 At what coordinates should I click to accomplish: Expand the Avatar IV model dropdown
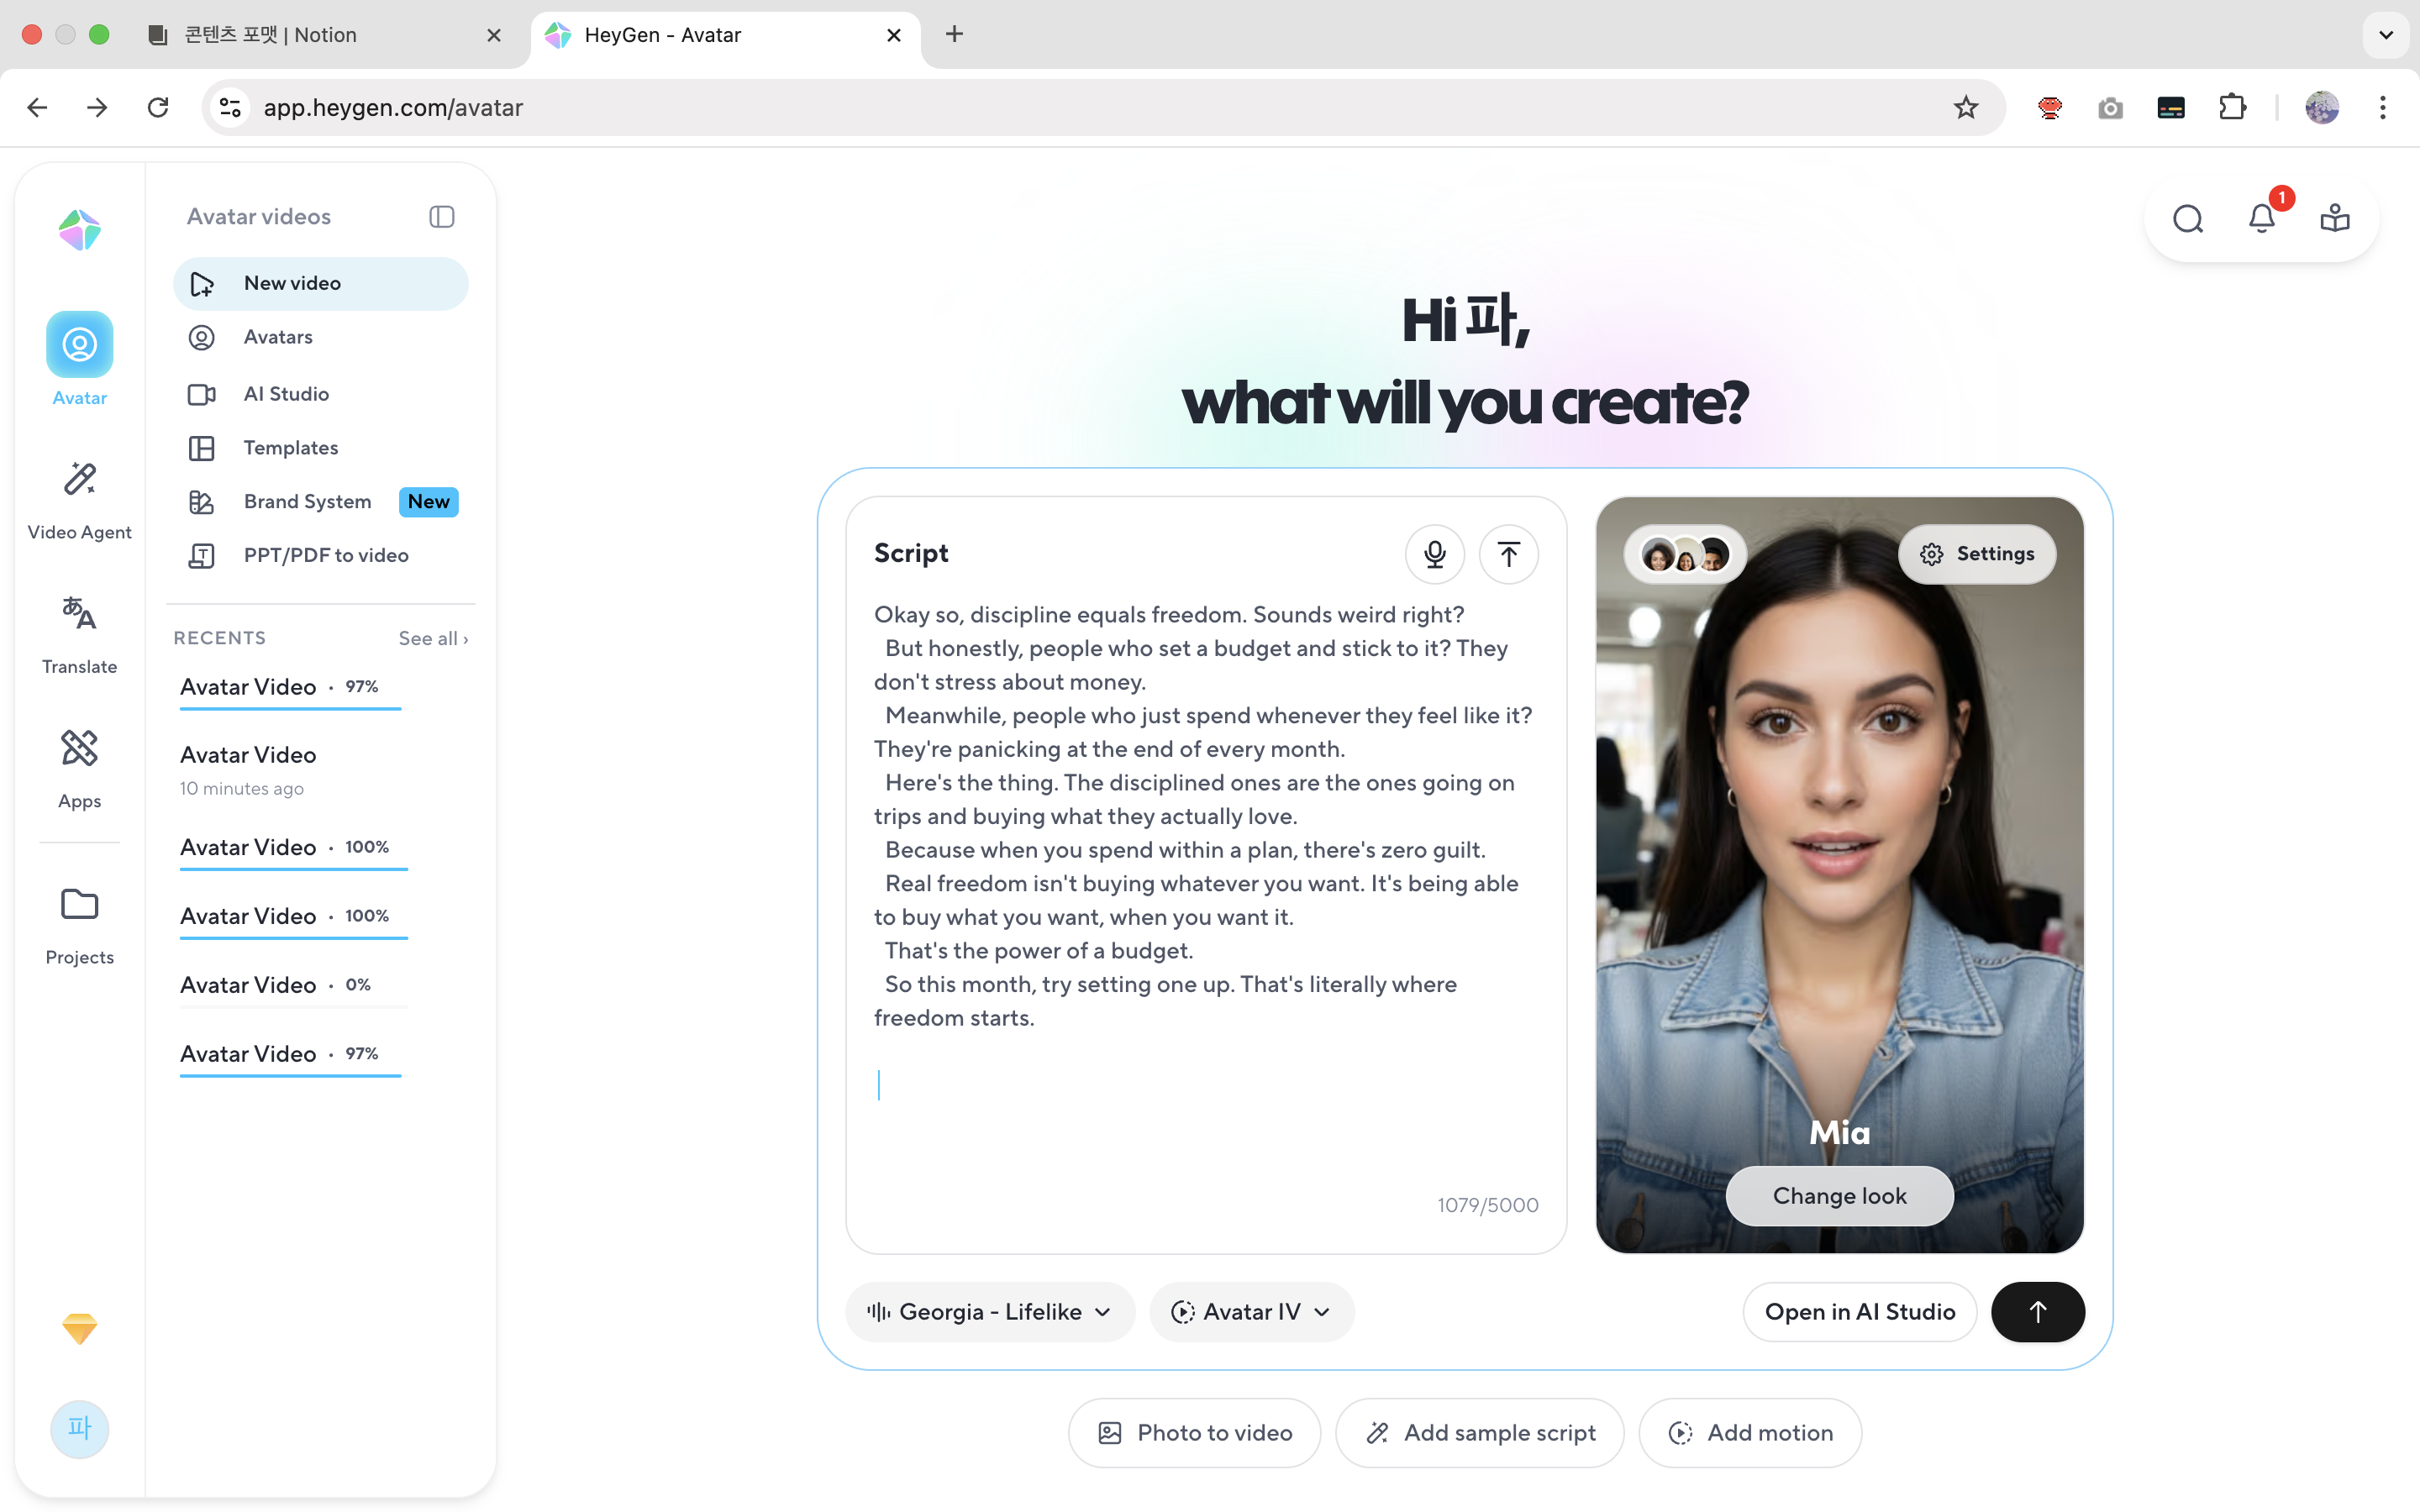pyautogui.click(x=1251, y=1311)
